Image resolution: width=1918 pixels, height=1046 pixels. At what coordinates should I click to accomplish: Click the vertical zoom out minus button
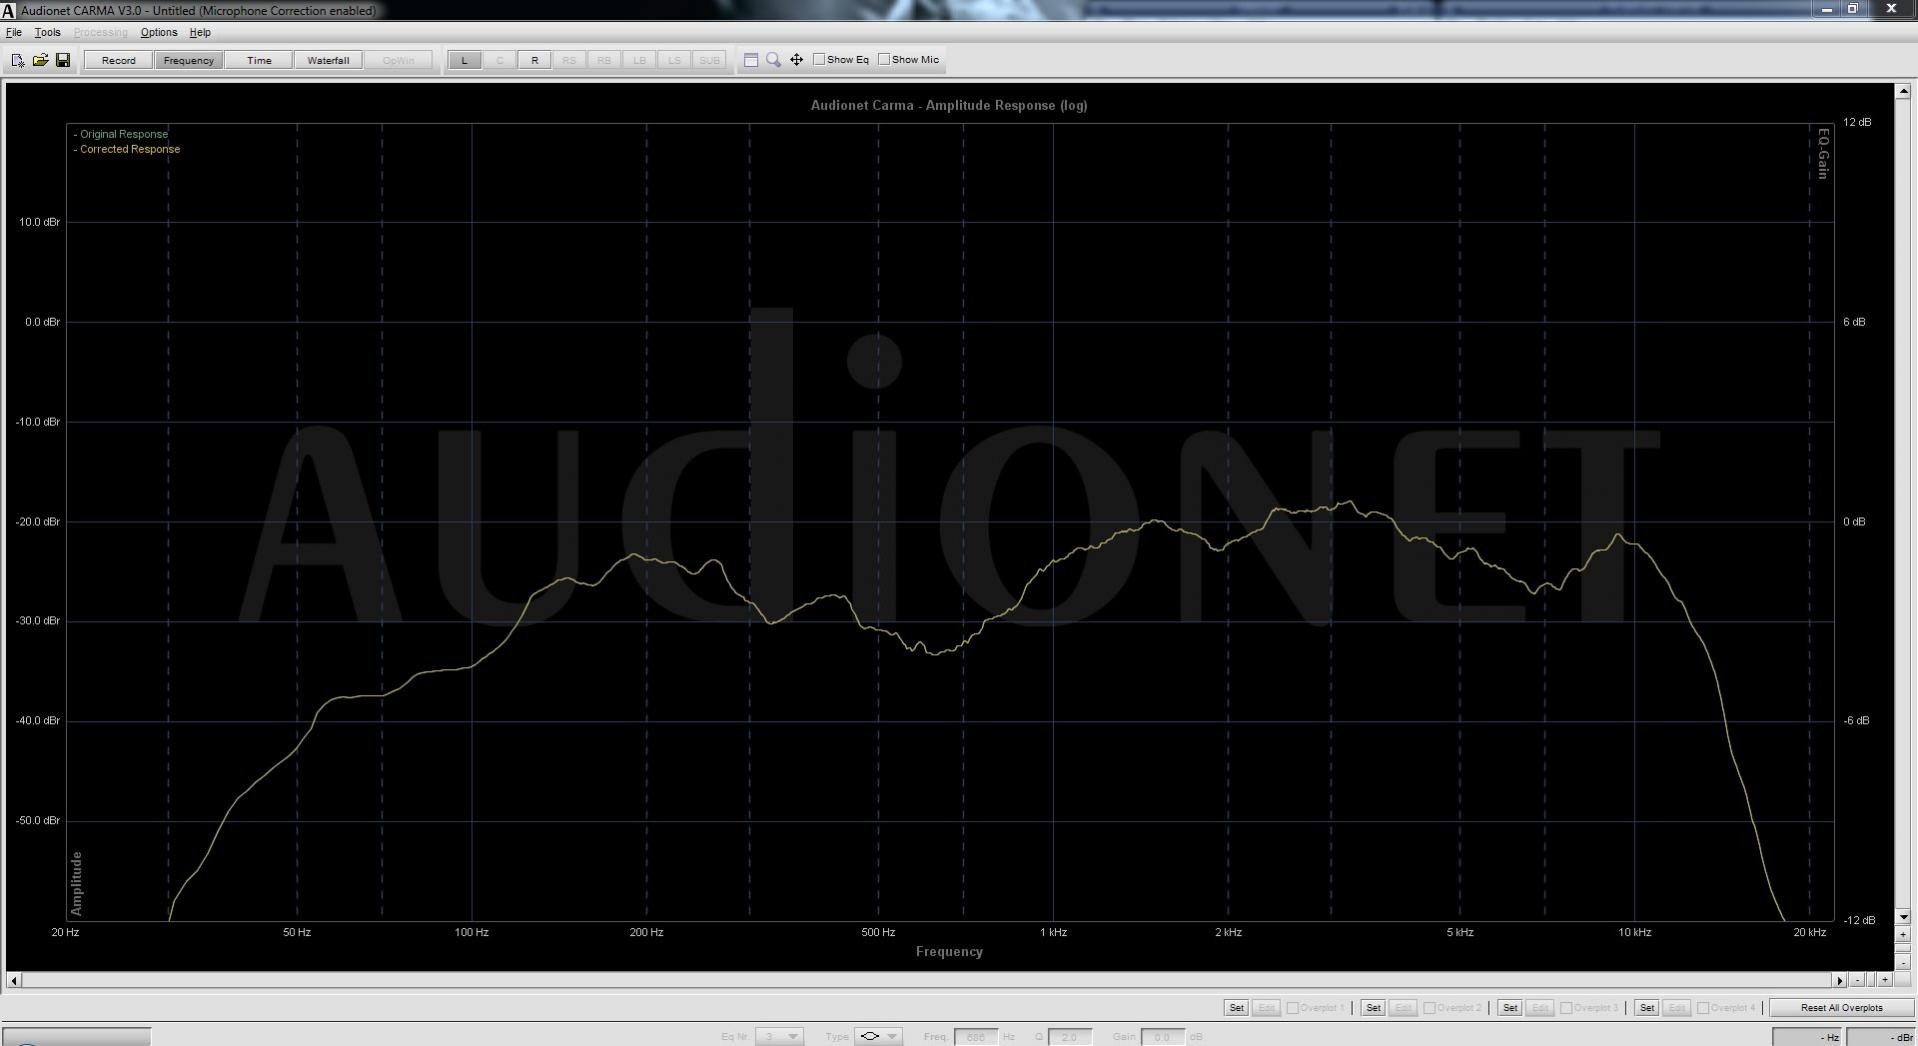click(x=1902, y=962)
